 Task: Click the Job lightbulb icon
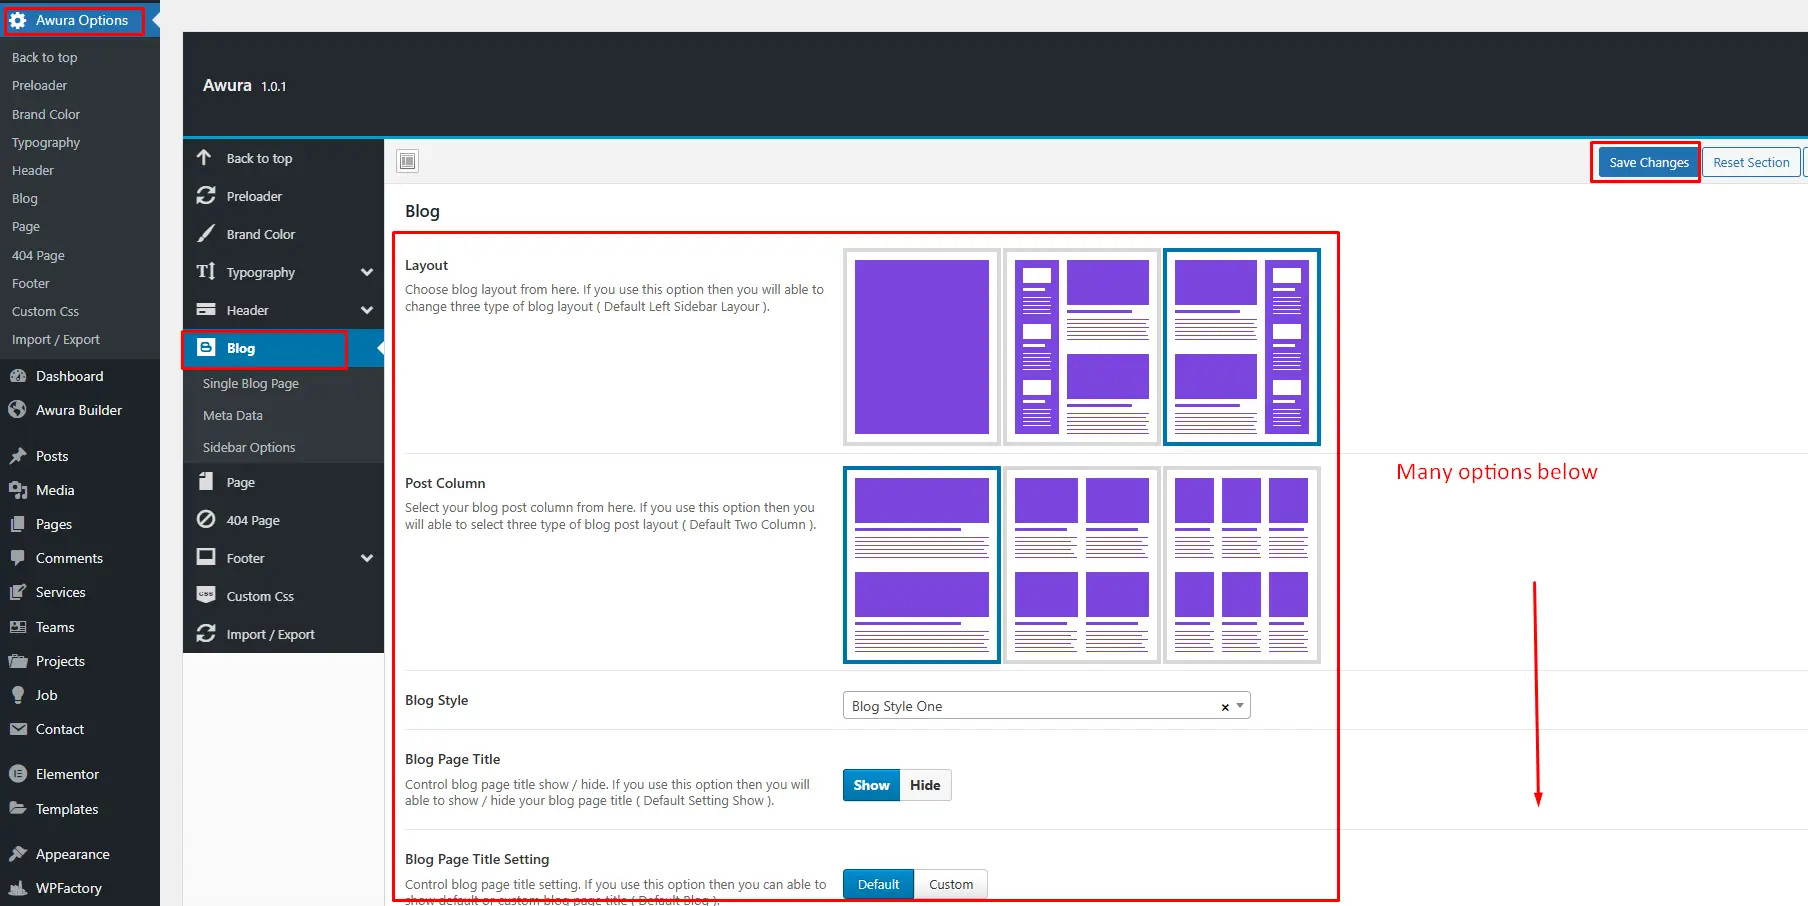18,695
